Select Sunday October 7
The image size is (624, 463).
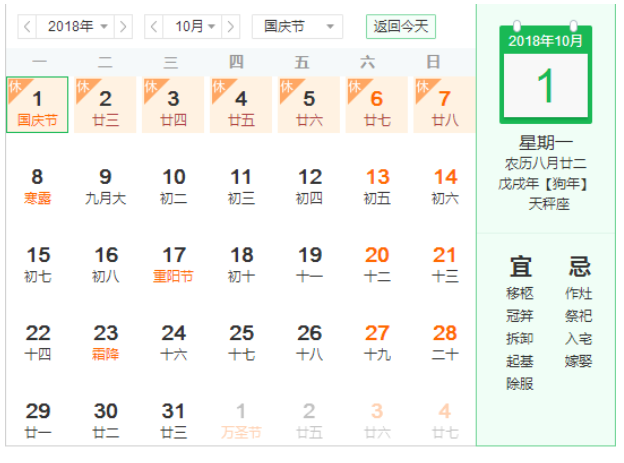(x=445, y=105)
